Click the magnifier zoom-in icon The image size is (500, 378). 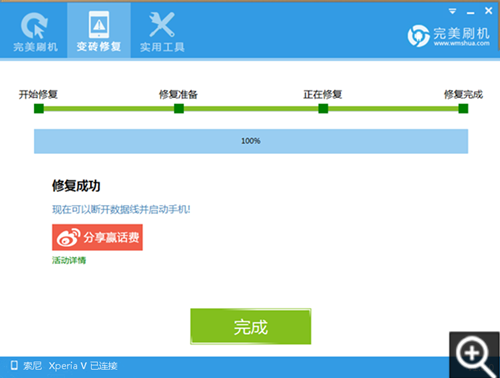tap(474, 355)
